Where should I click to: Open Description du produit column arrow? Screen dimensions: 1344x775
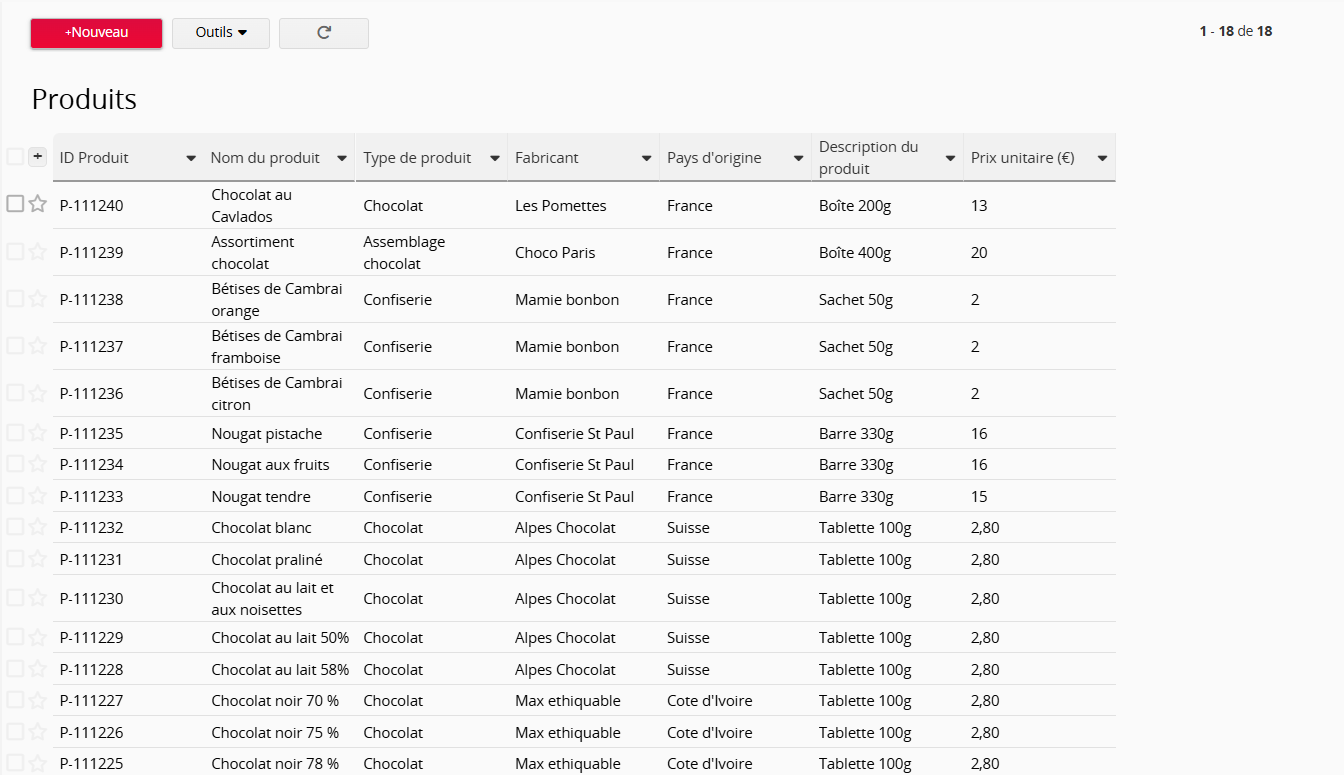950,158
